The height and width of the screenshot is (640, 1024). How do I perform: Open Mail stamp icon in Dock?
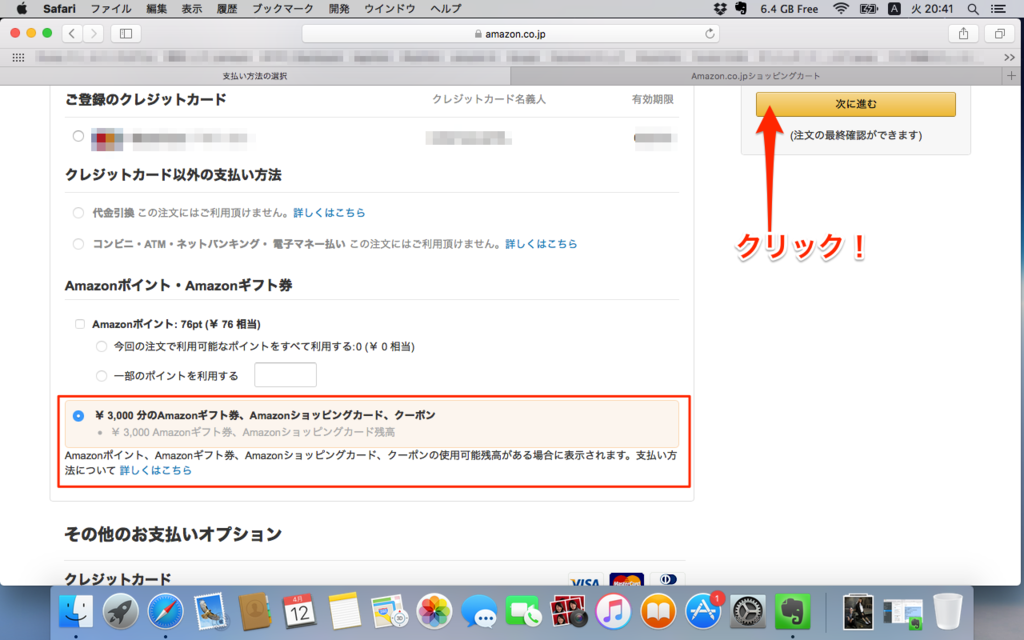[x=210, y=612]
